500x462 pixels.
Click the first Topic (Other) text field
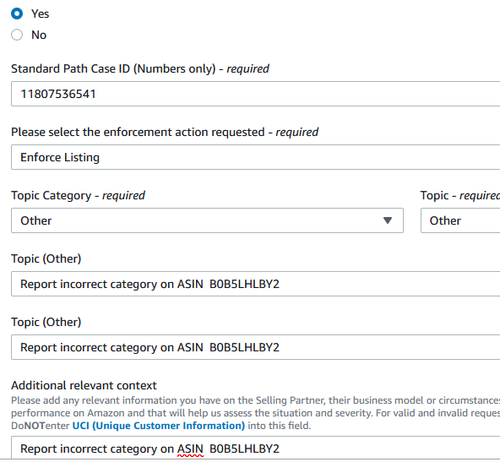click(x=255, y=284)
